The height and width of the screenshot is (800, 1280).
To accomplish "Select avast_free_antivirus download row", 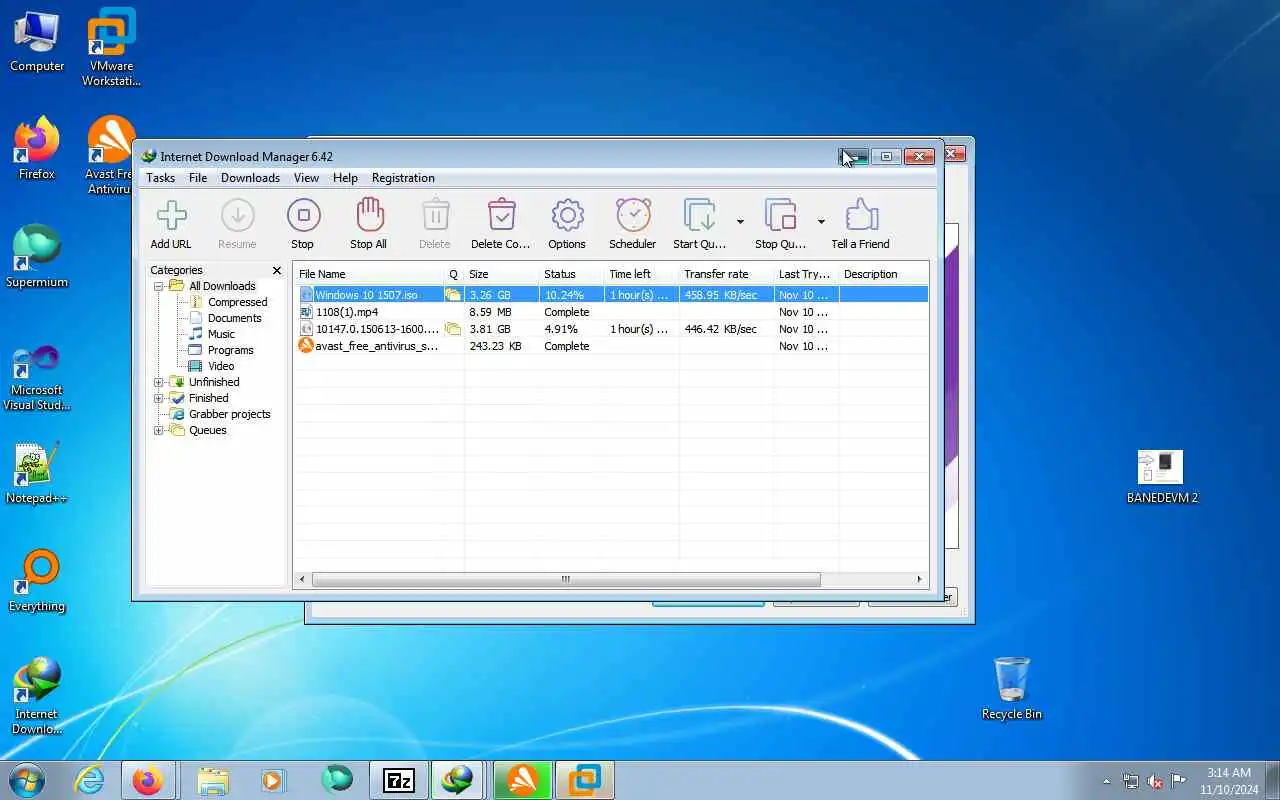I will click(611, 346).
